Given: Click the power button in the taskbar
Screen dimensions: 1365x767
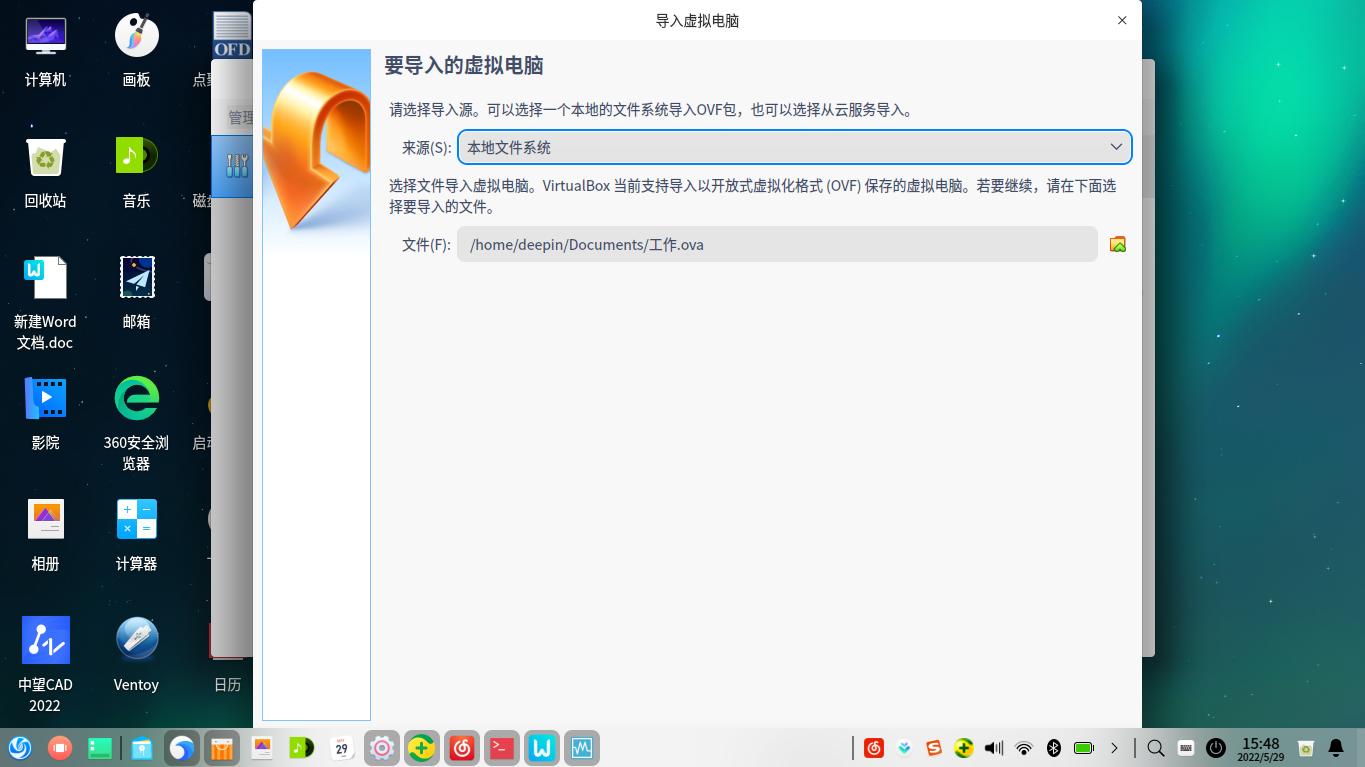Looking at the screenshot, I should click(1216, 747).
